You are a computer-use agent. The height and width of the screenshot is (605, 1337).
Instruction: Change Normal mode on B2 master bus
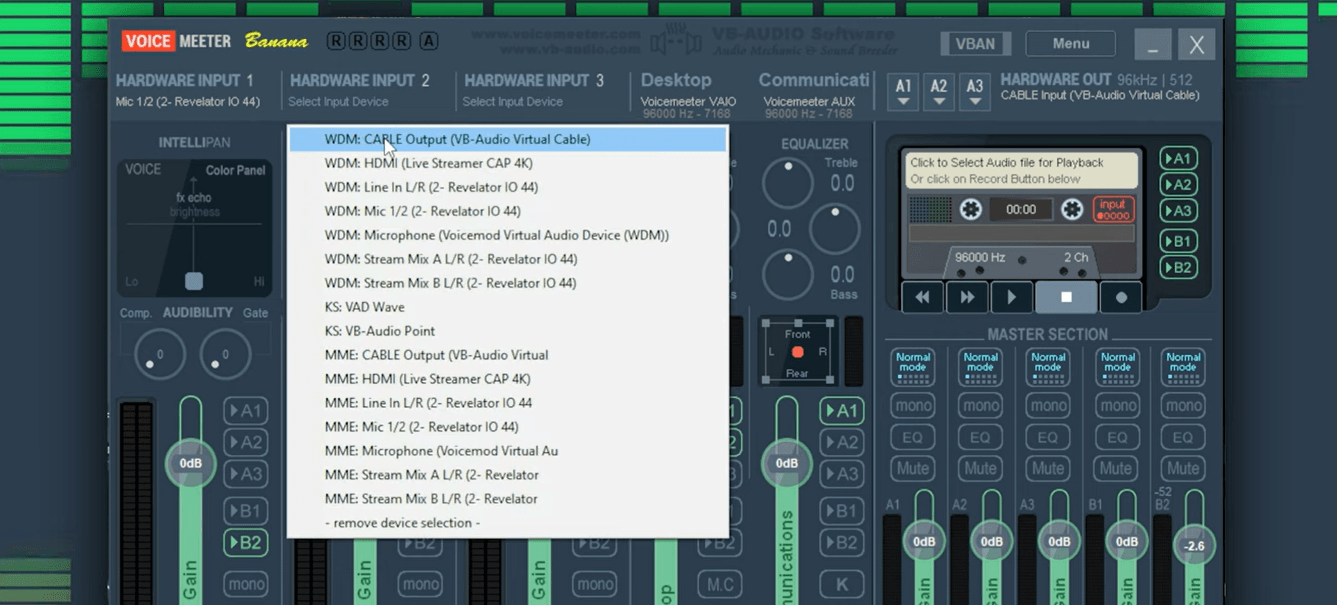[1183, 366]
